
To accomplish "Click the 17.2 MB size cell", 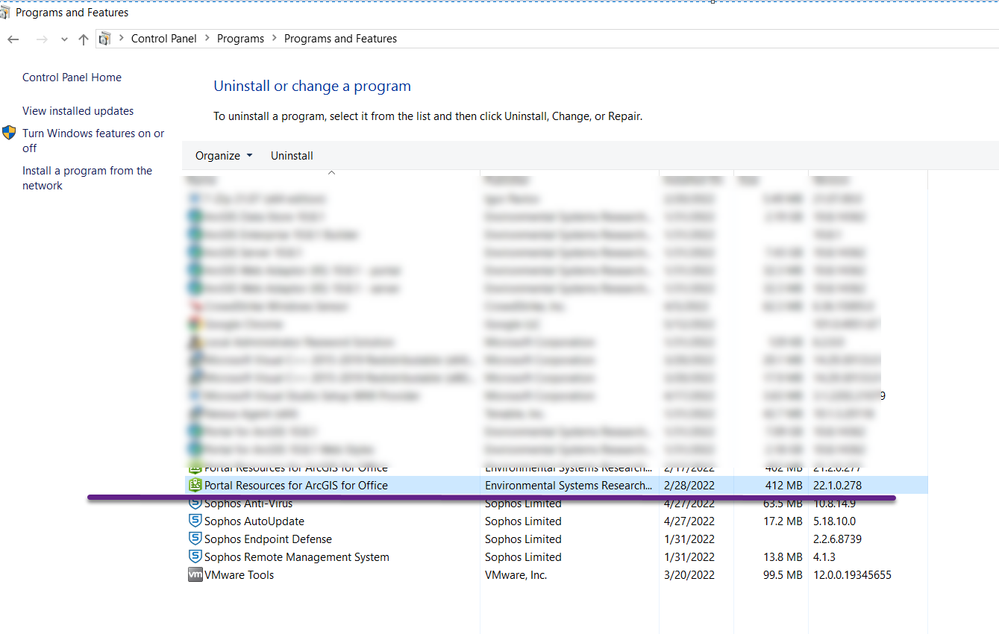I will pyautogui.click(x=782, y=521).
